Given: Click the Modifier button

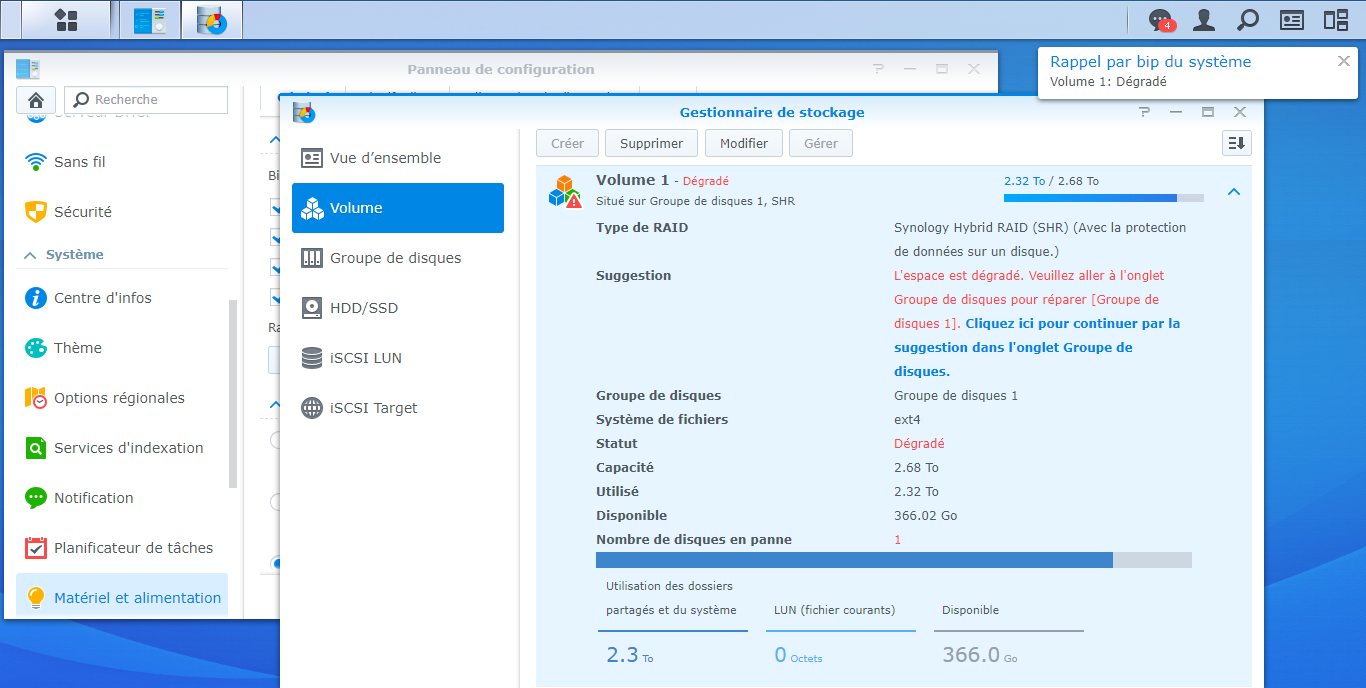Looking at the screenshot, I should pos(744,143).
